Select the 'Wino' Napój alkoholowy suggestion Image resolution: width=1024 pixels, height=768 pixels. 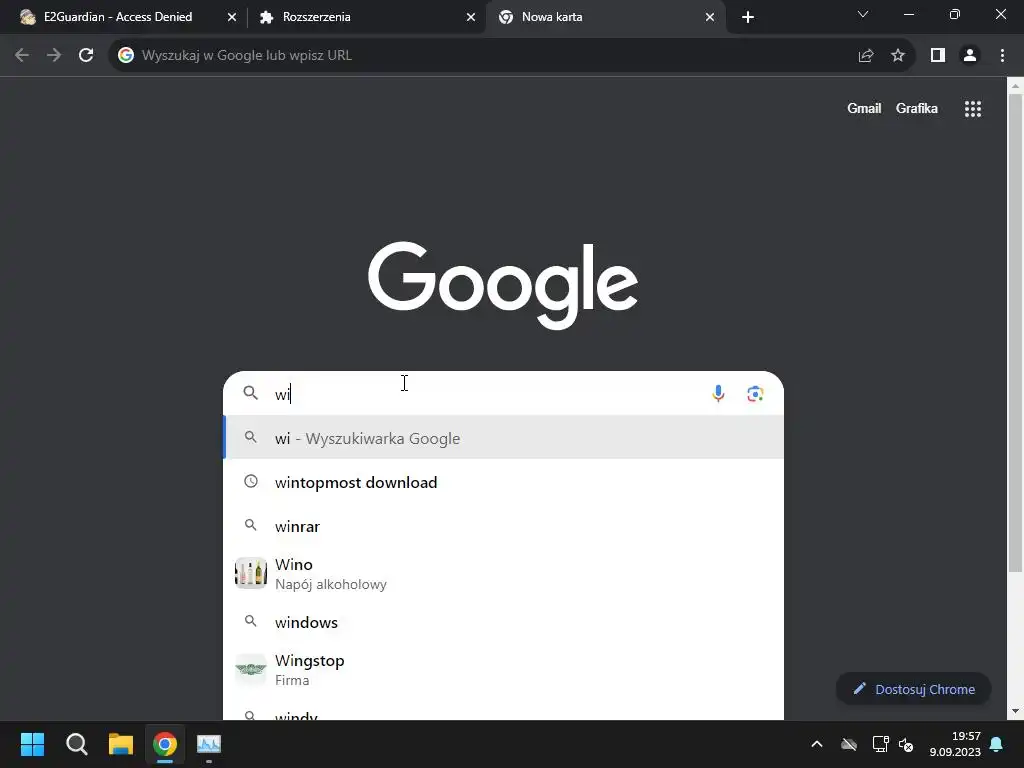pos(504,573)
